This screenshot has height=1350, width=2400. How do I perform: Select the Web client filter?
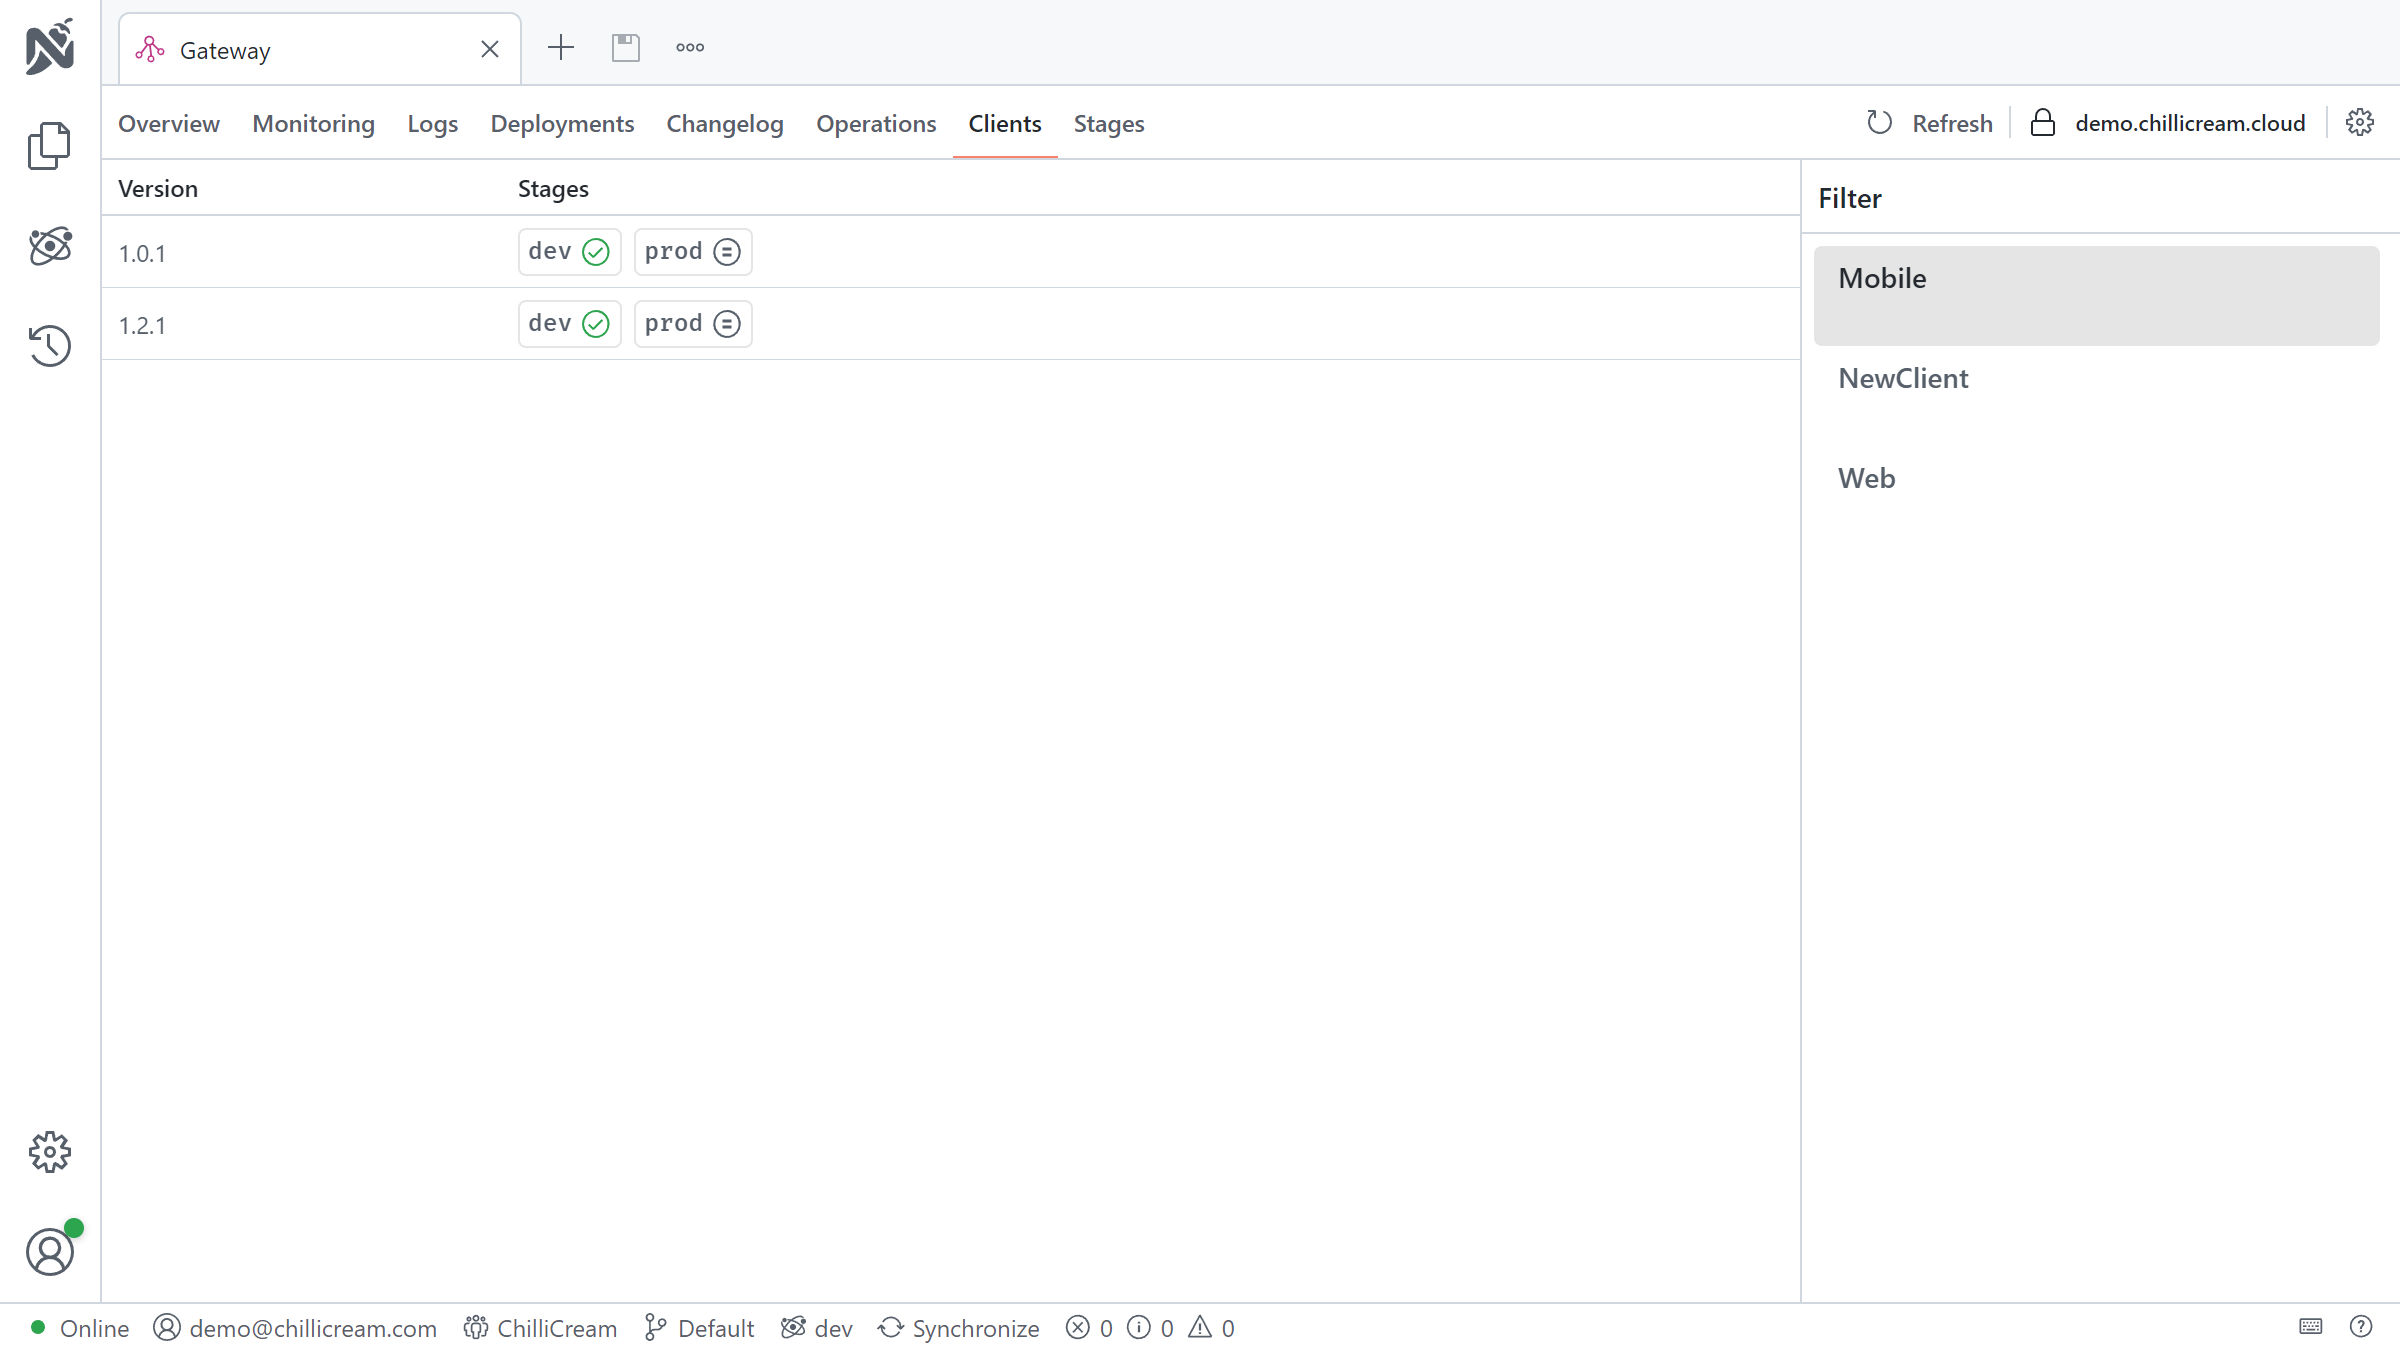point(1867,478)
